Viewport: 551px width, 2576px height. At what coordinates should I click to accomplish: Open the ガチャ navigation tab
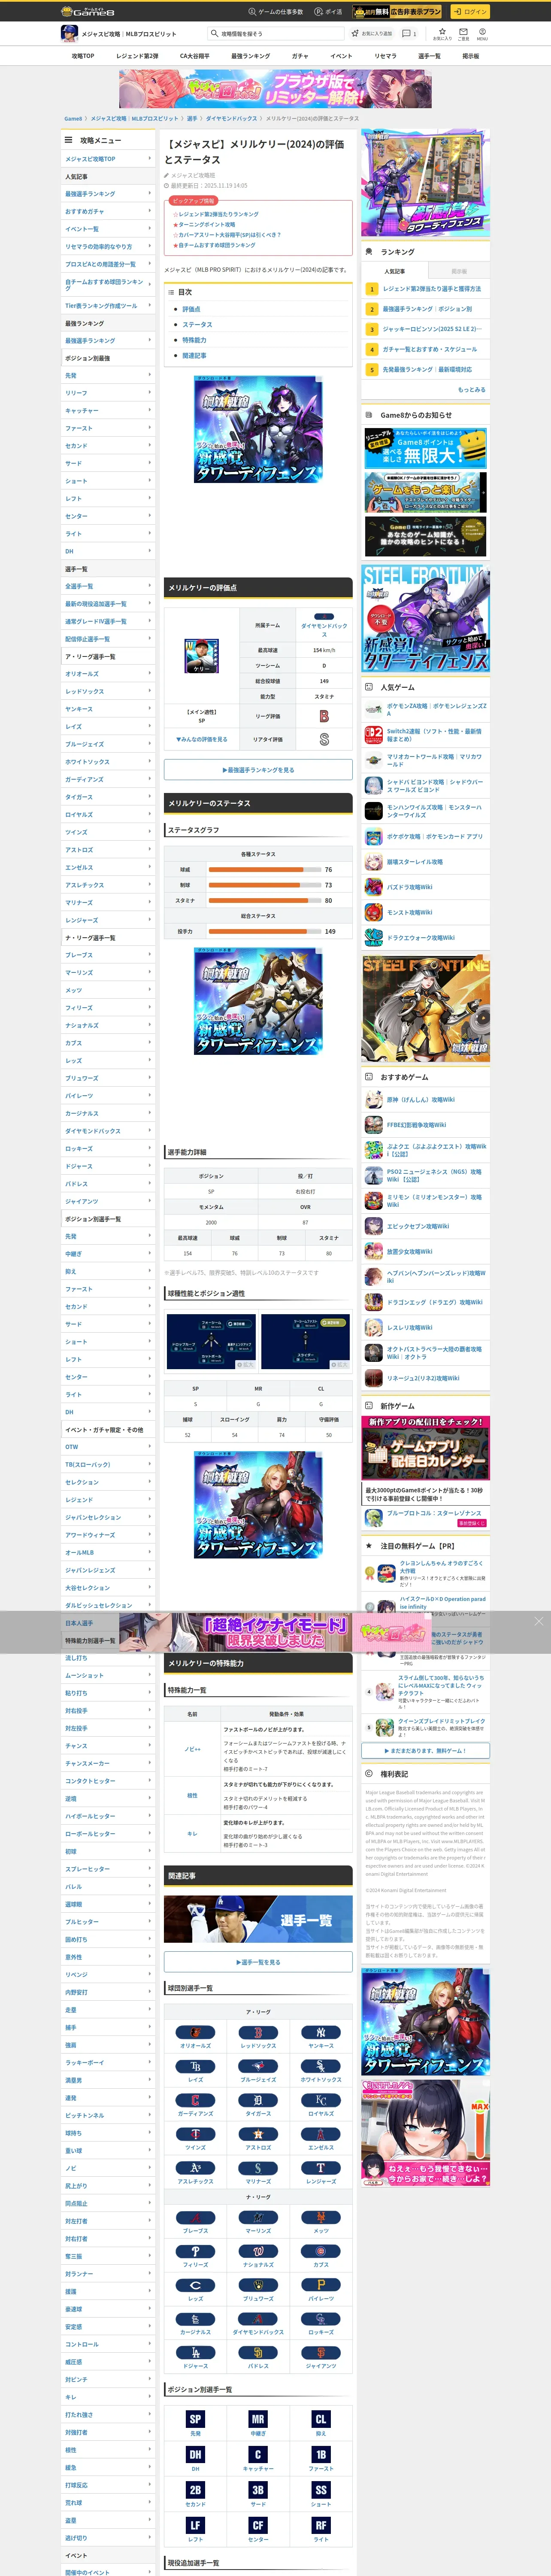click(300, 56)
